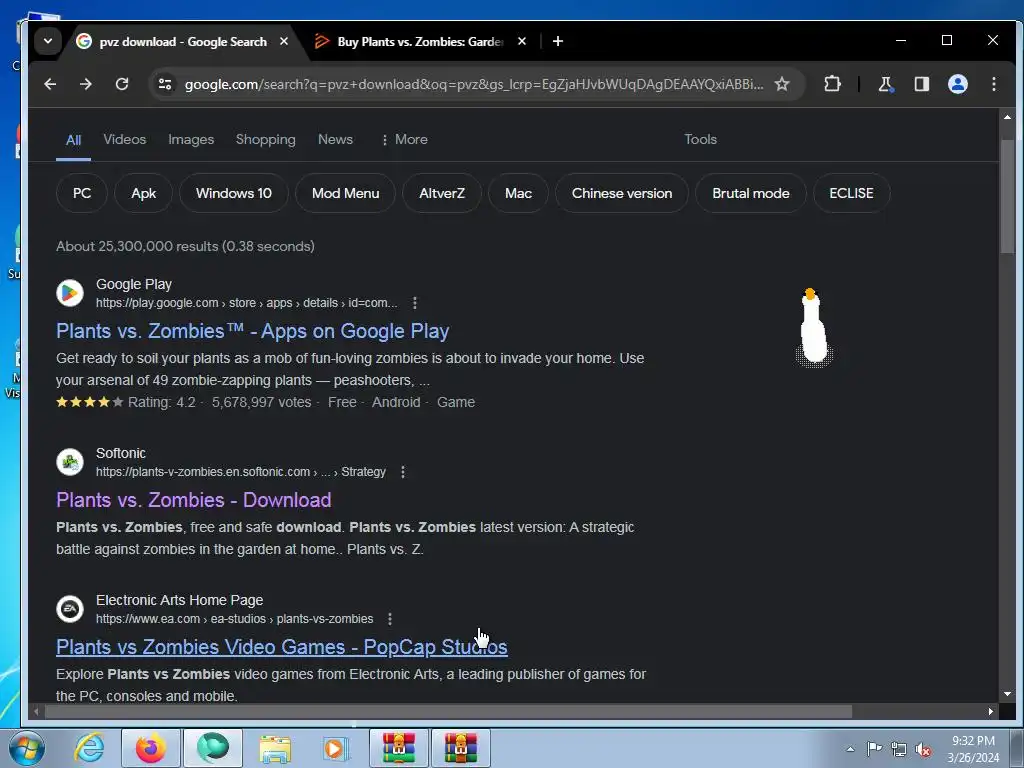1024x768 pixels.
Task: Reload the current page
Action: 121,84
